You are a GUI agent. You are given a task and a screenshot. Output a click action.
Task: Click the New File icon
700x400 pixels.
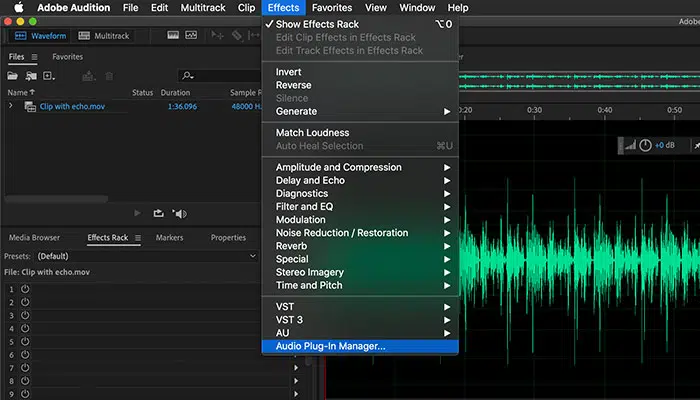click(48, 76)
